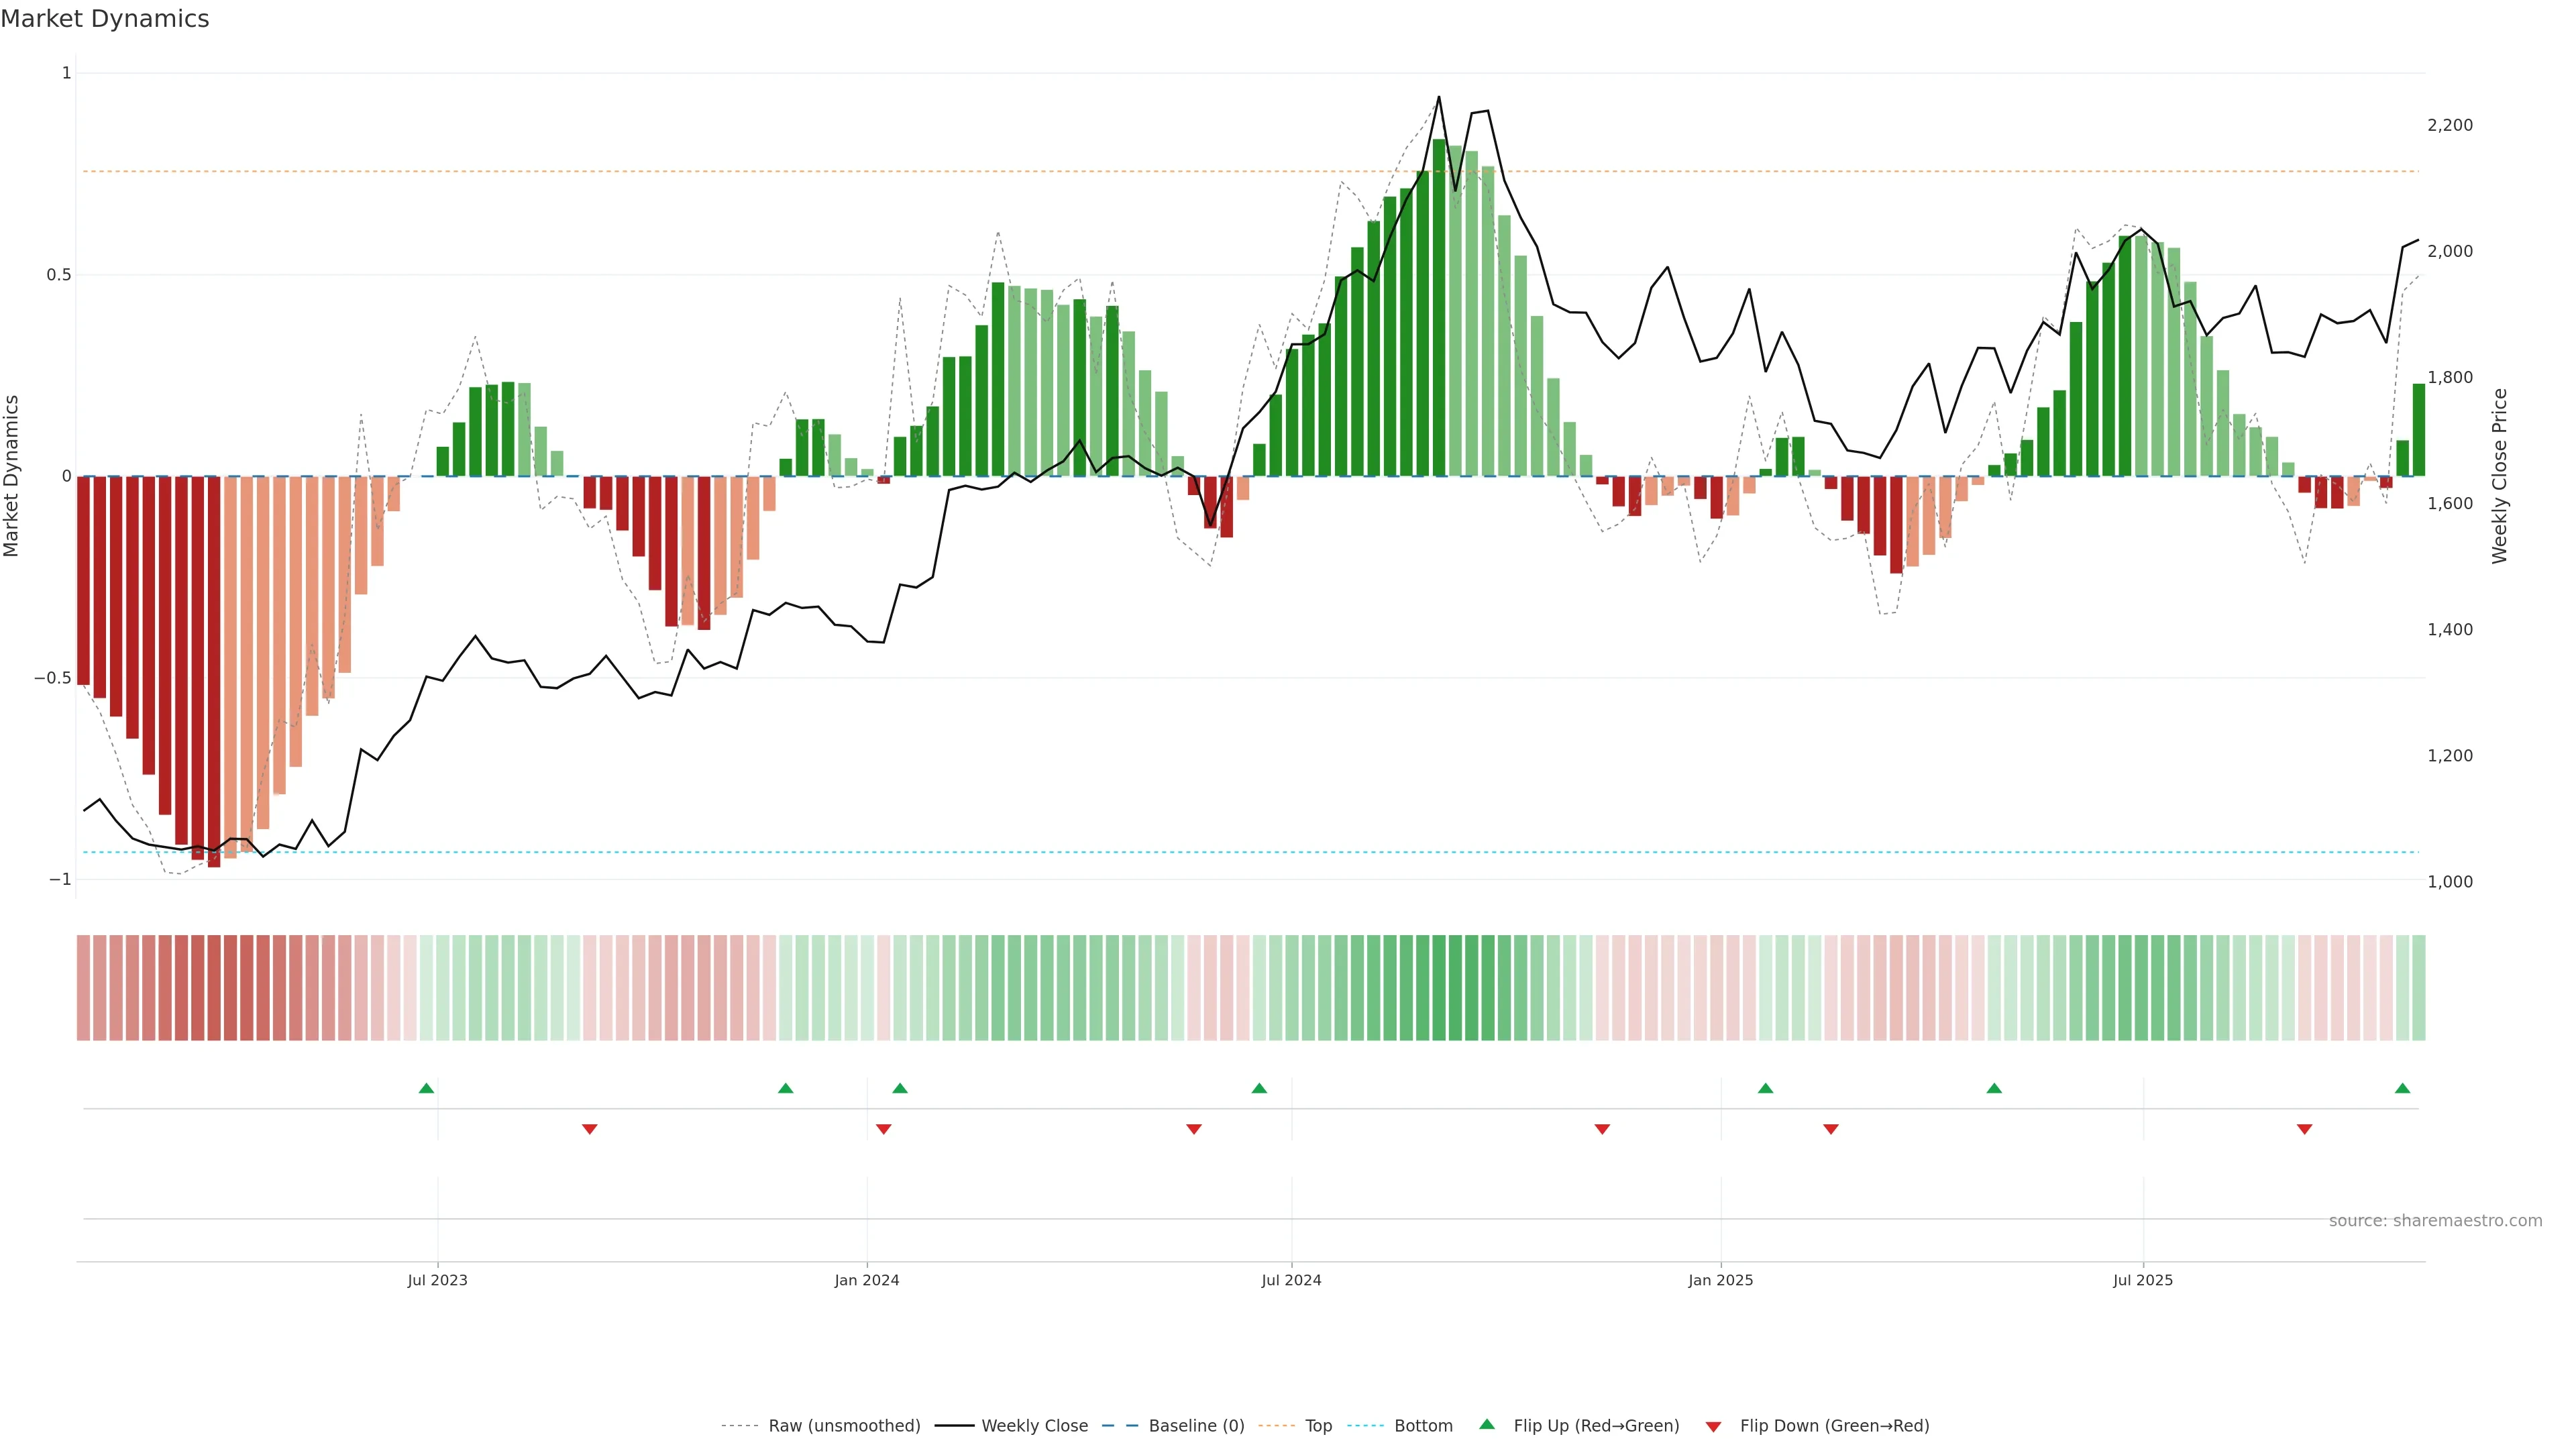Click the last green flip-up marker at far right
The image size is (2576, 1449).
2402,1088
